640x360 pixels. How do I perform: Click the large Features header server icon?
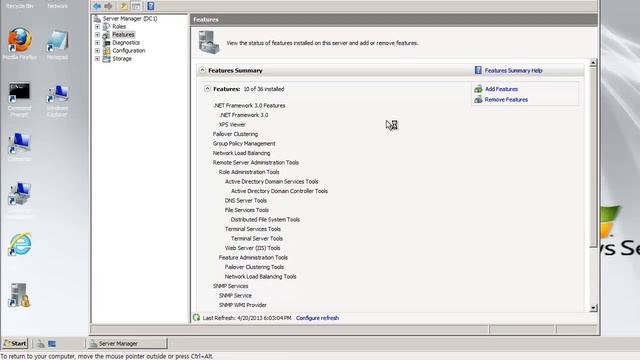pos(209,42)
